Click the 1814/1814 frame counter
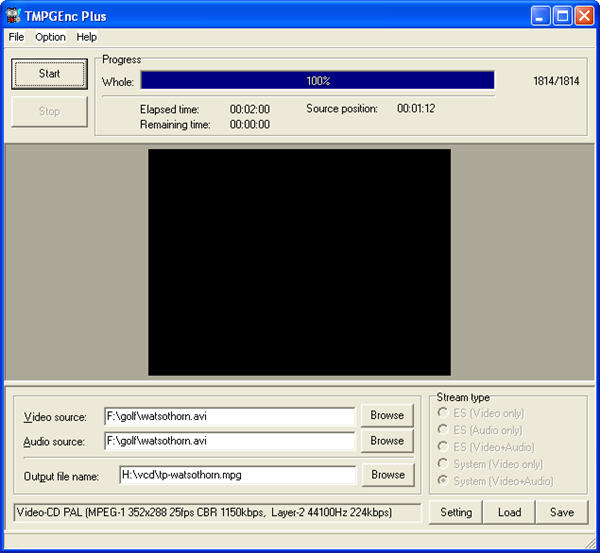Viewport: 600px width, 553px height. click(x=556, y=81)
